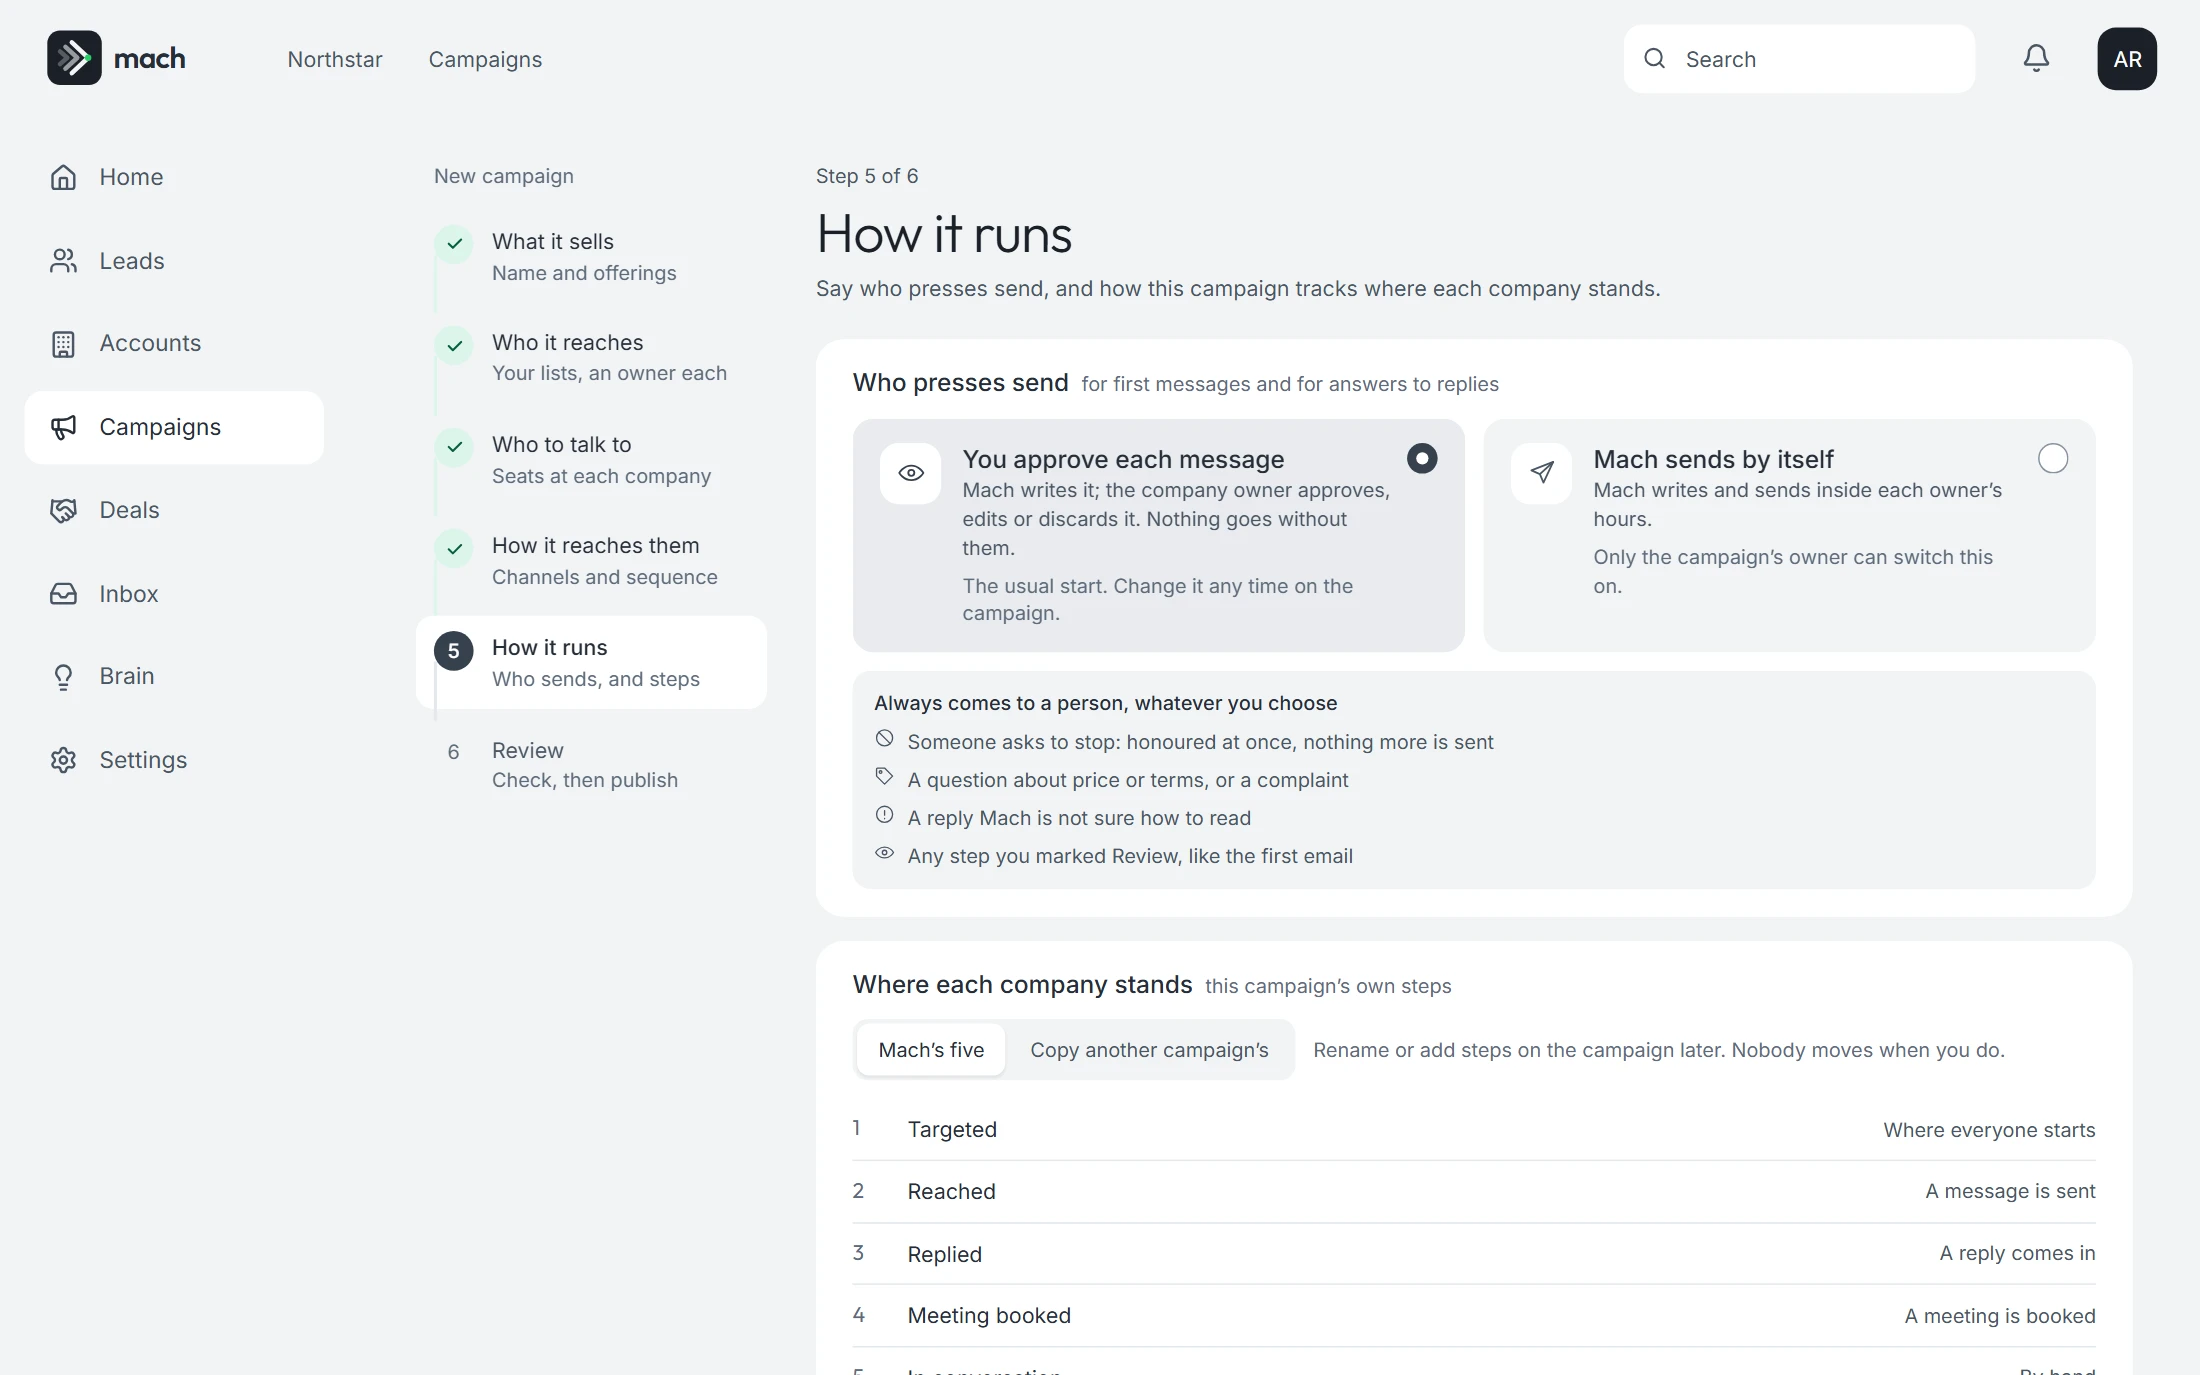Click the mach logo icon

coord(74,58)
